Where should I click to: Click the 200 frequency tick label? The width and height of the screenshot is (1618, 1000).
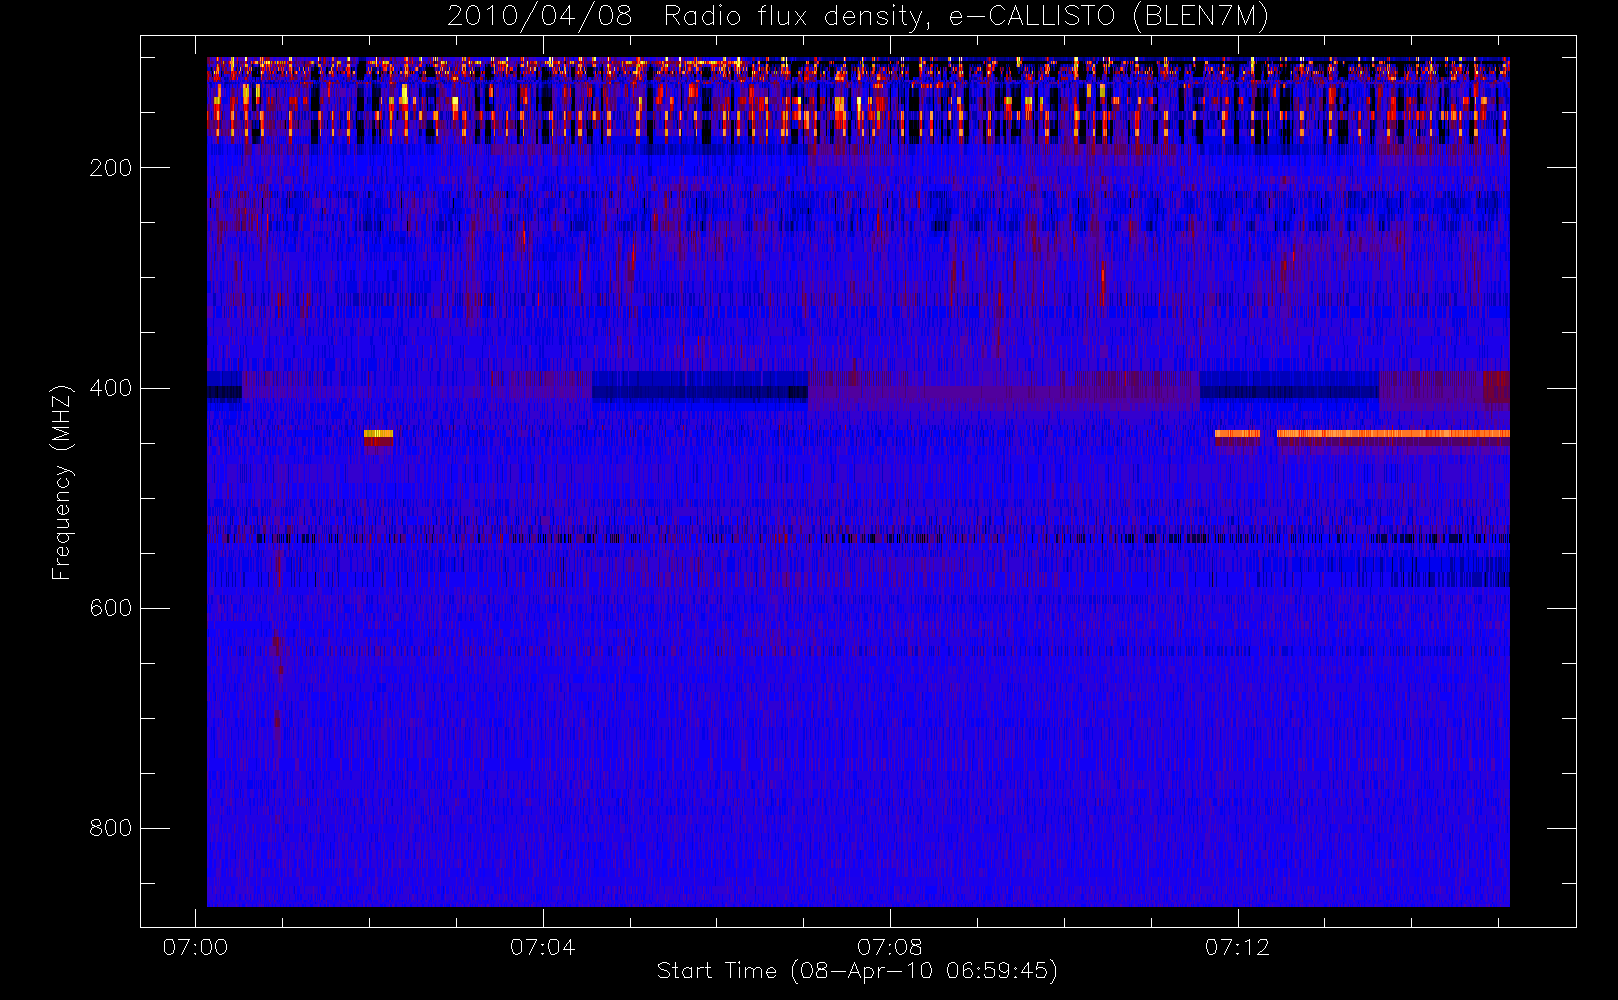110,168
